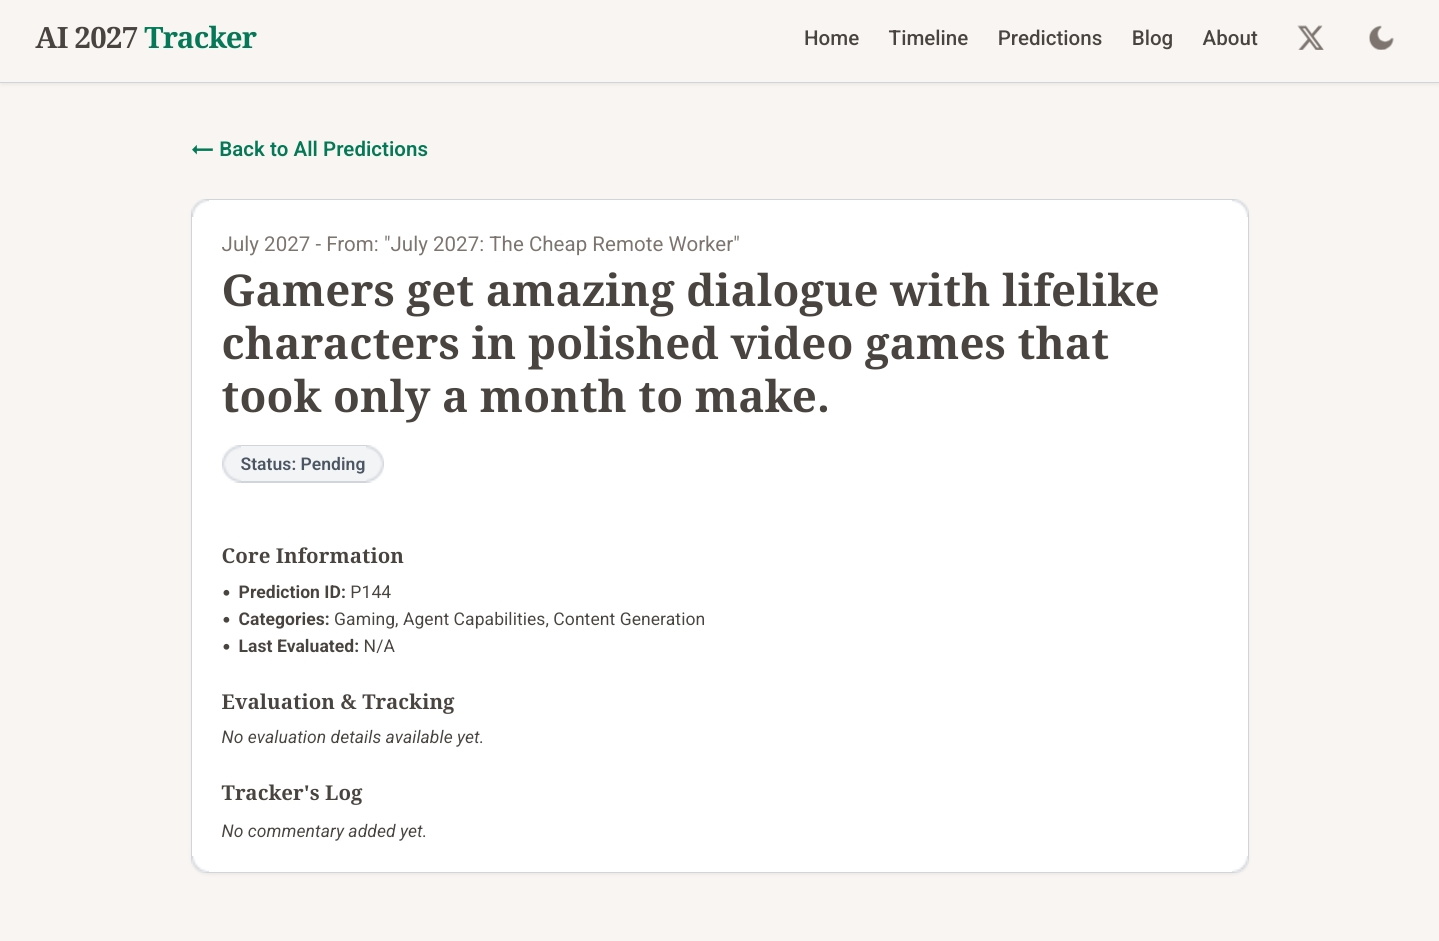Click the July 2027 source subtitle
This screenshot has height=941, width=1439.
[481, 244]
